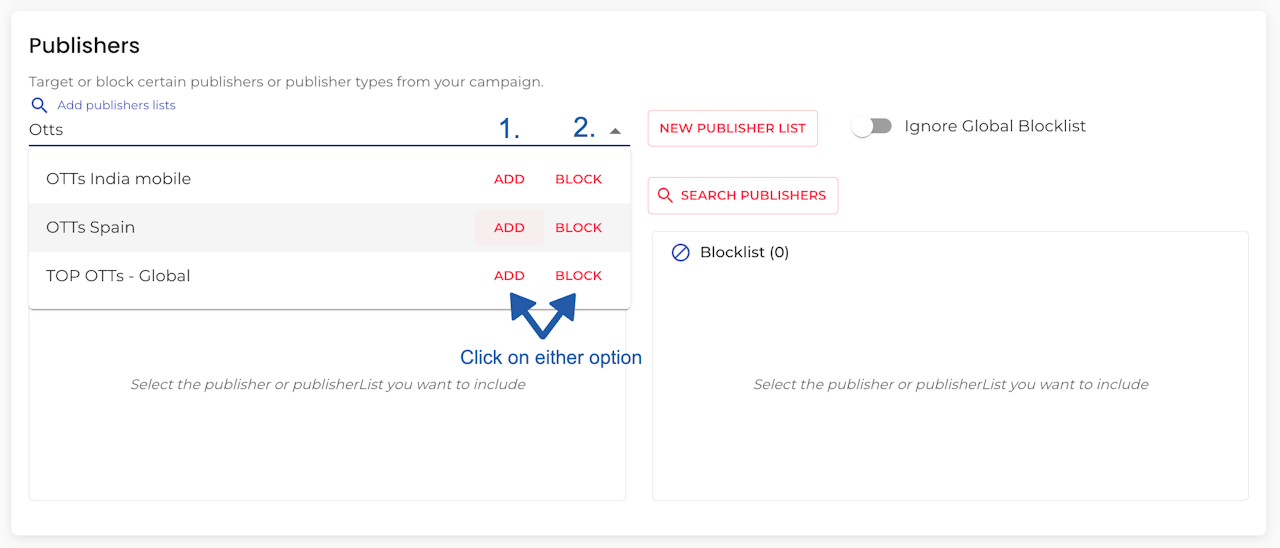1280x548 pixels.
Task: Block the OTTs India mobile list
Action: click(578, 180)
